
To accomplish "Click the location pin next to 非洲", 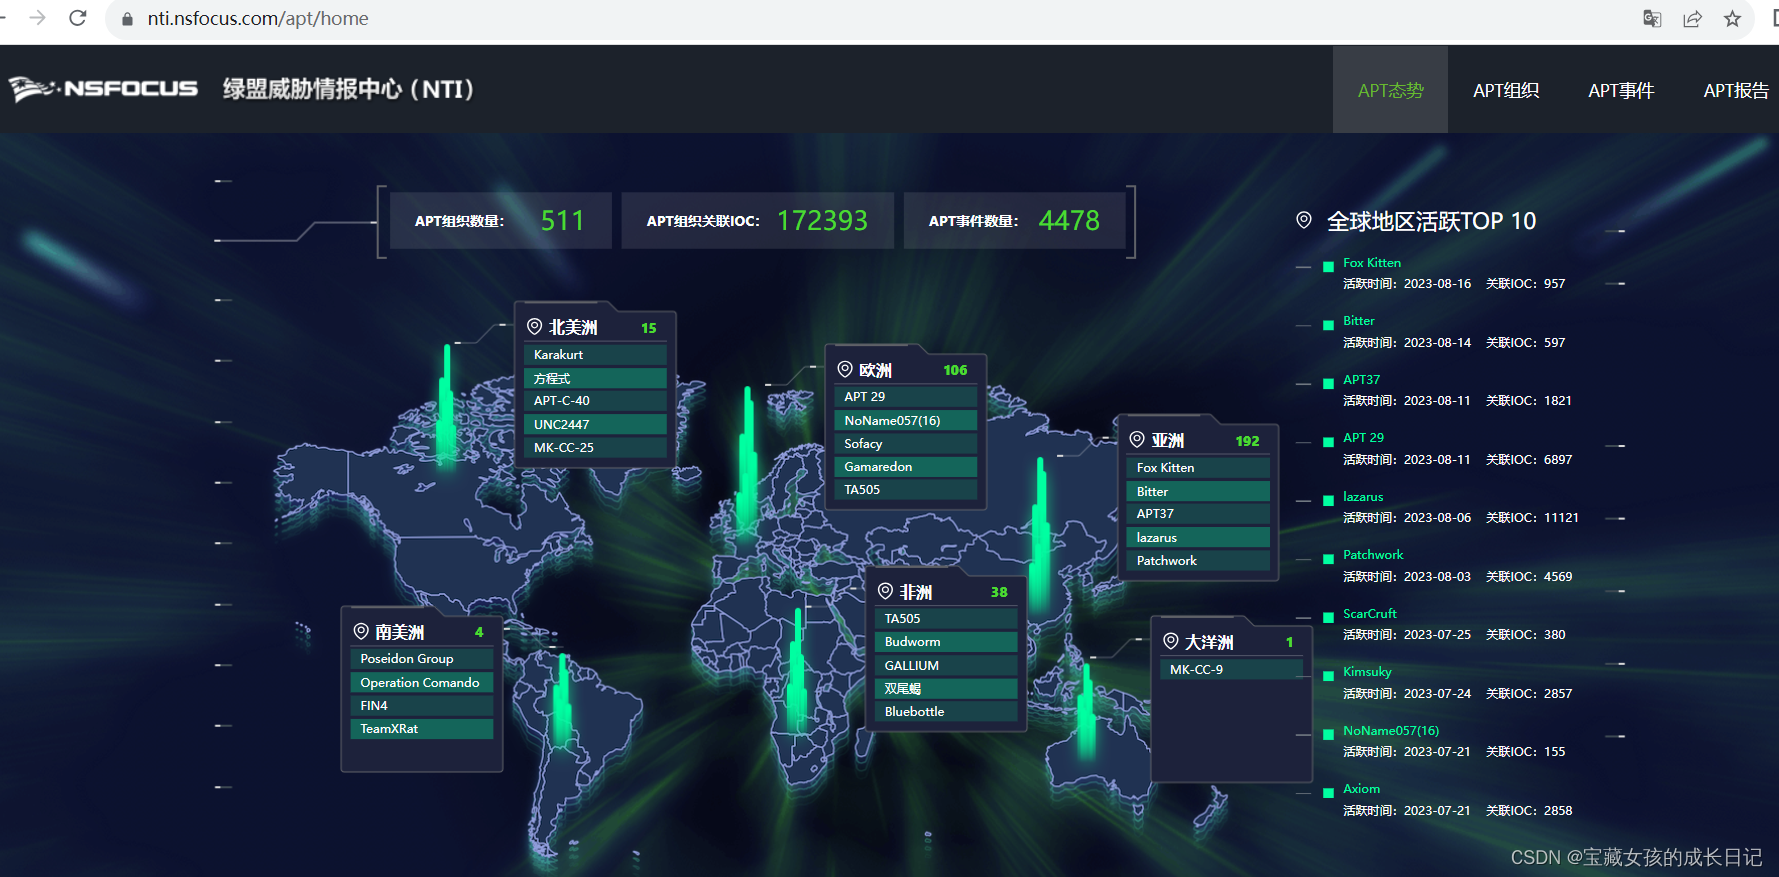I will [885, 591].
